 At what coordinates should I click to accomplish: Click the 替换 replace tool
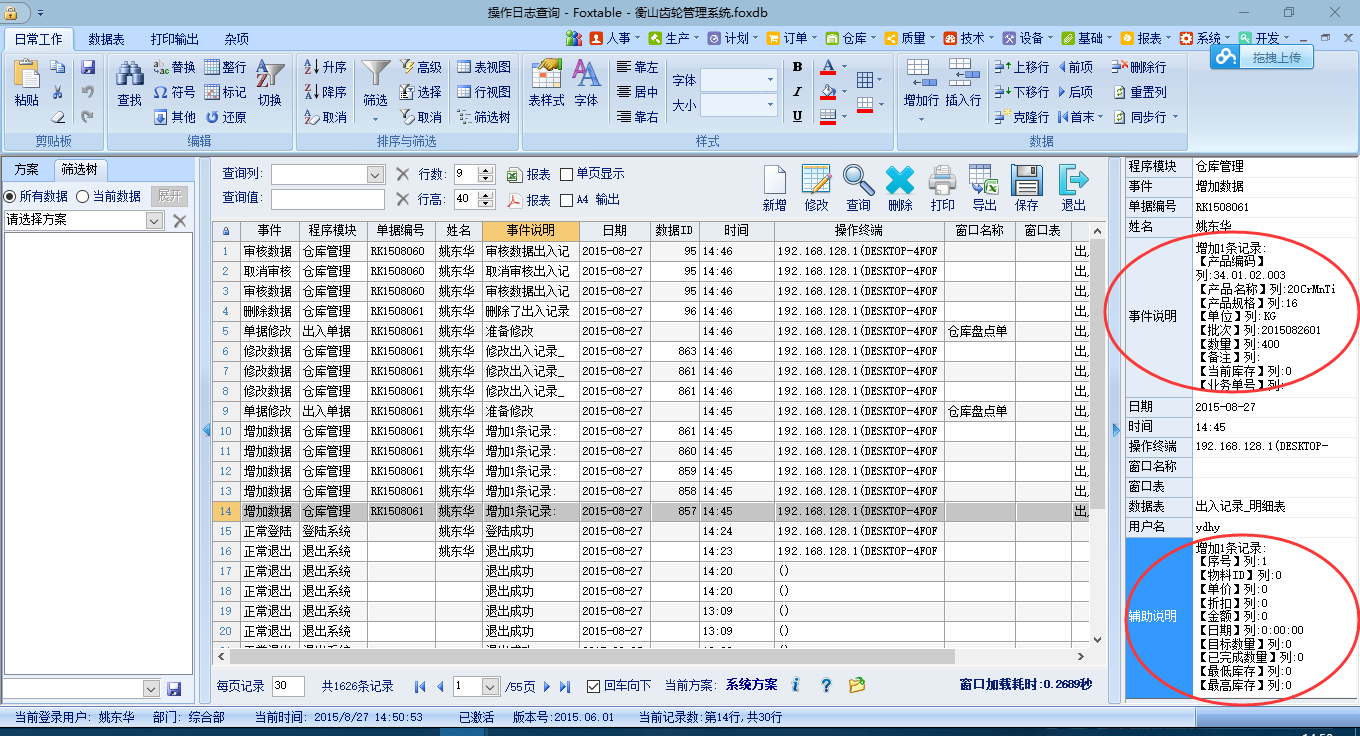pyautogui.click(x=175, y=67)
